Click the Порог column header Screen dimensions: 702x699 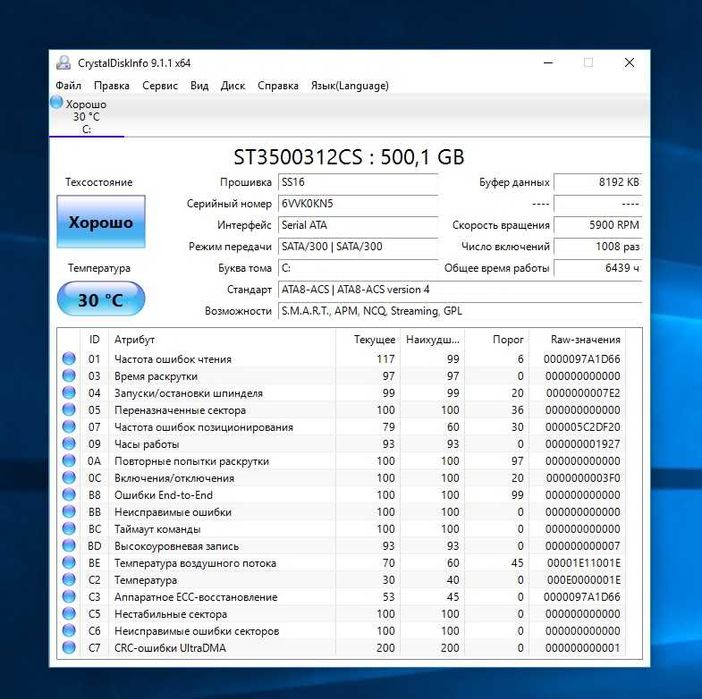coord(497,339)
